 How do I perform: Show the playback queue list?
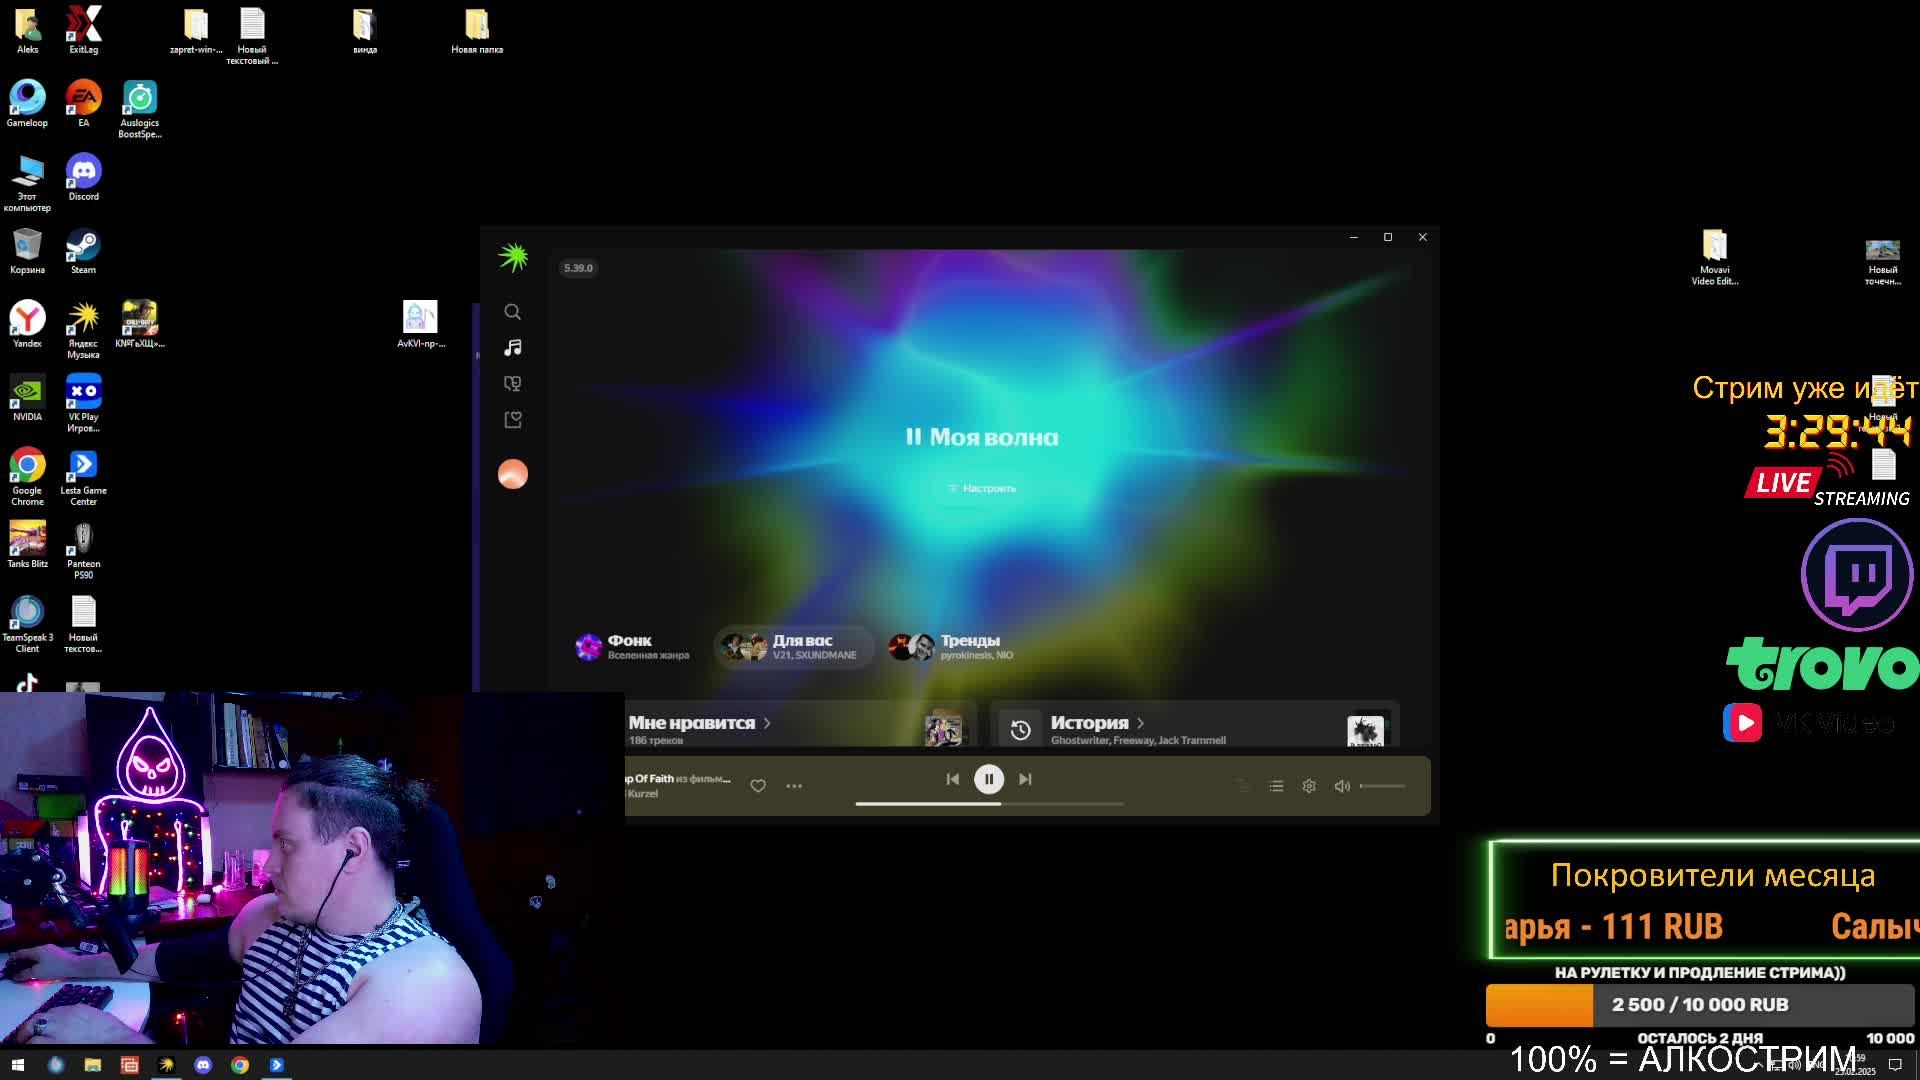(x=1276, y=786)
